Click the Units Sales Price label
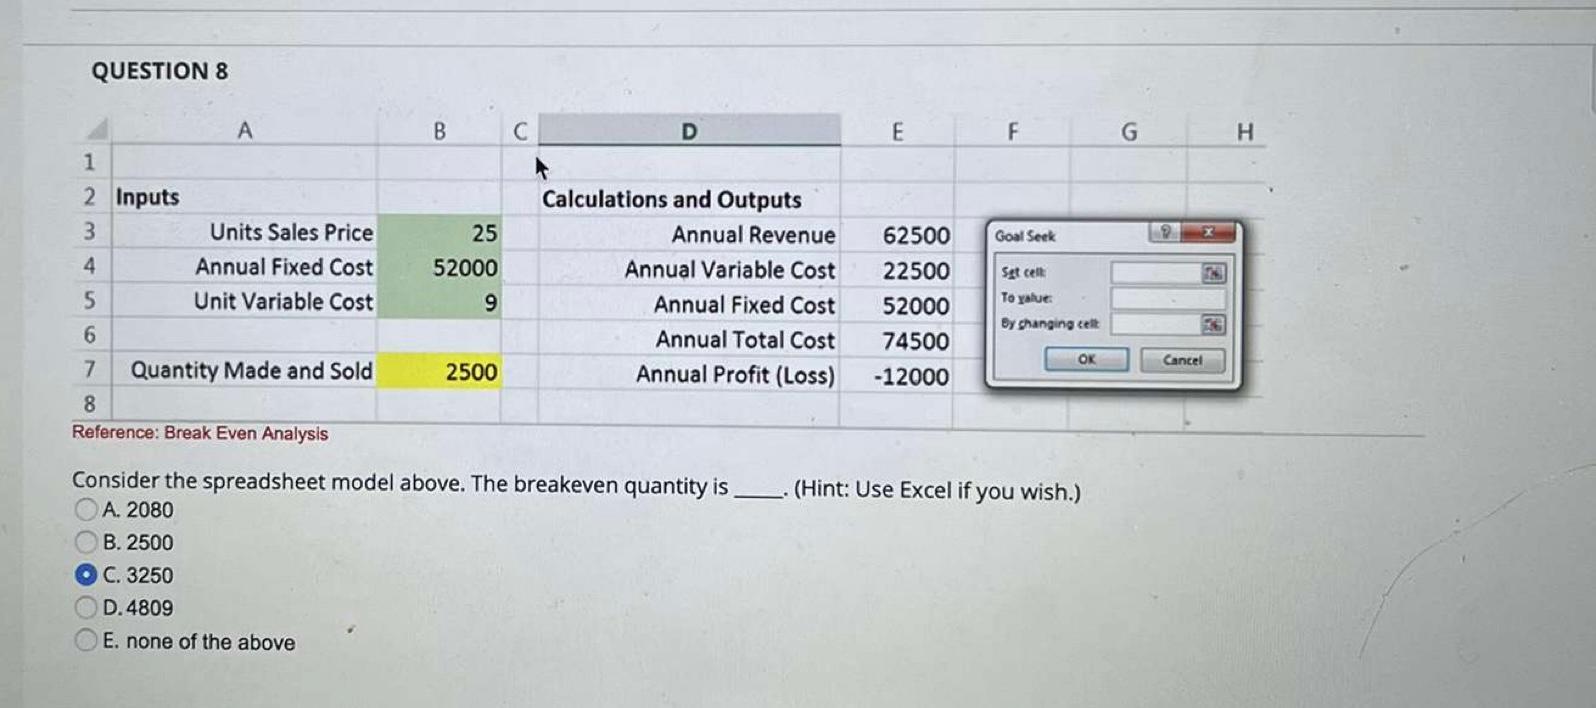1596x708 pixels. [291, 232]
